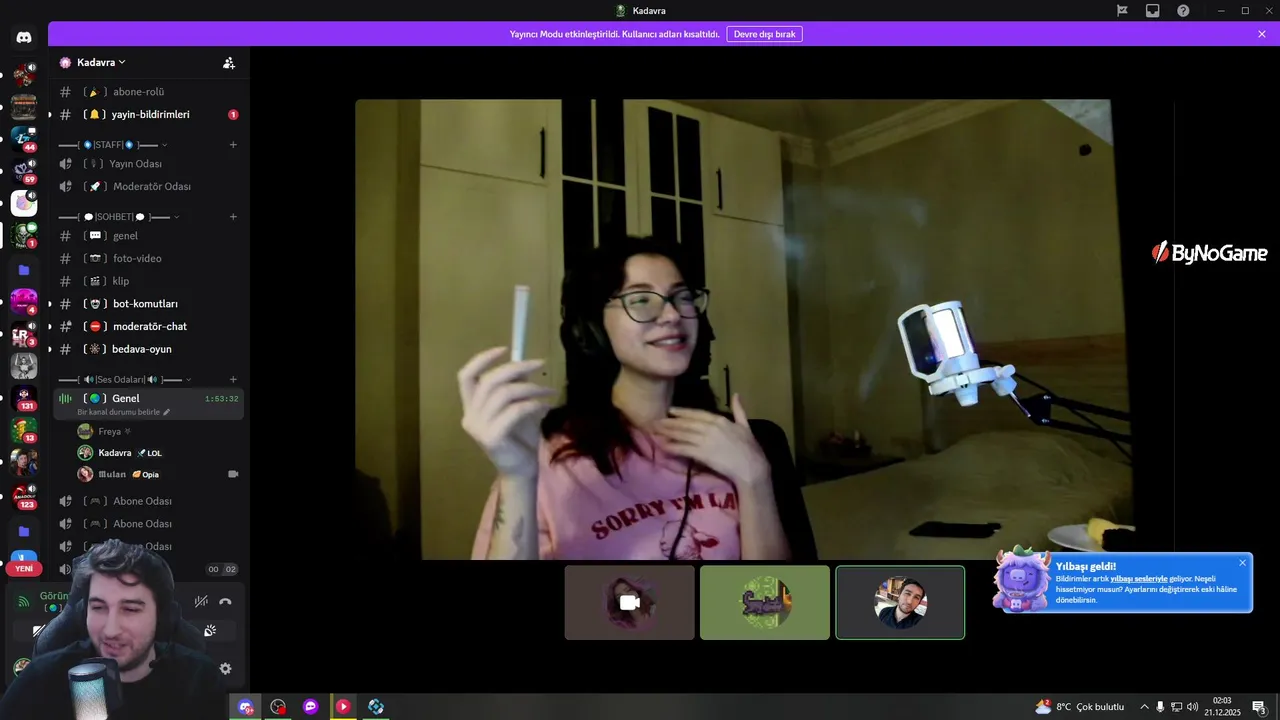Open the Discord help question mark icon
The width and height of the screenshot is (1280, 720).
point(1183,10)
